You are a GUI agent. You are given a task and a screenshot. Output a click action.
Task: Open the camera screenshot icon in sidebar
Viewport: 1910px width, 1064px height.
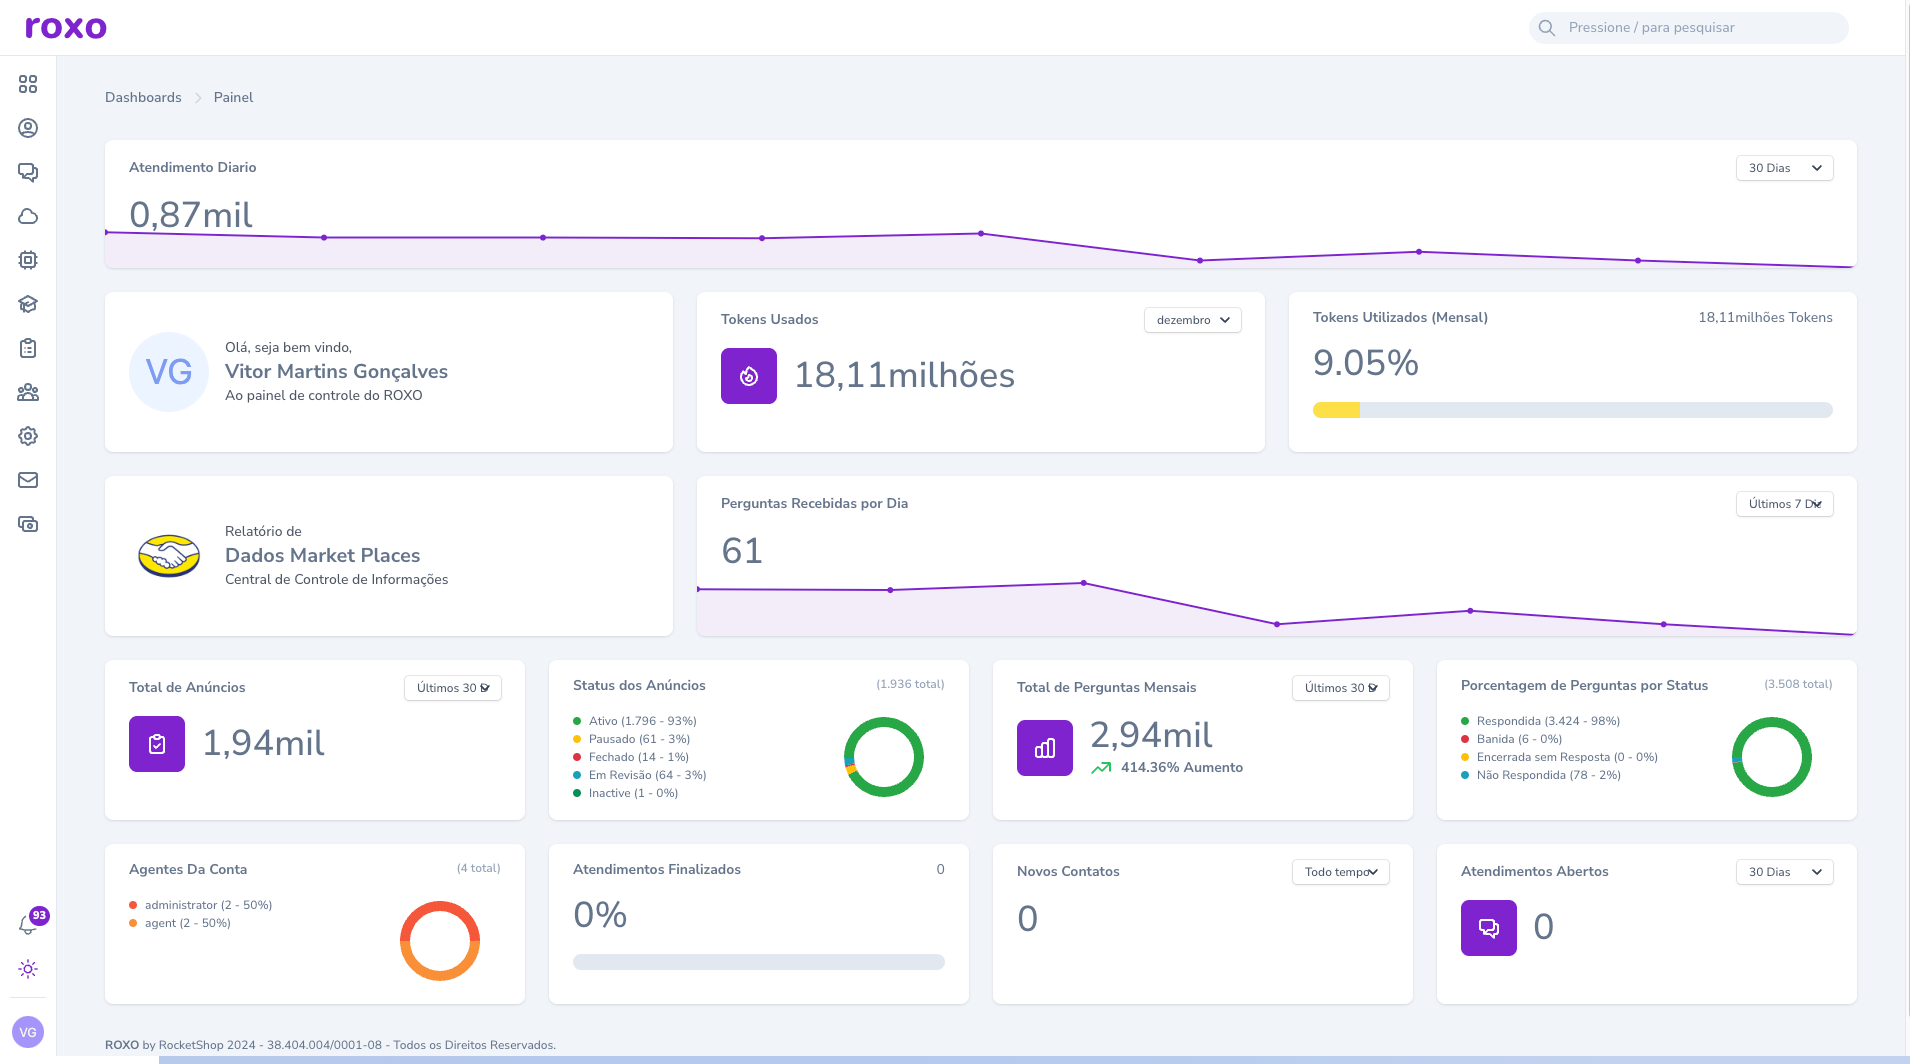[28, 524]
